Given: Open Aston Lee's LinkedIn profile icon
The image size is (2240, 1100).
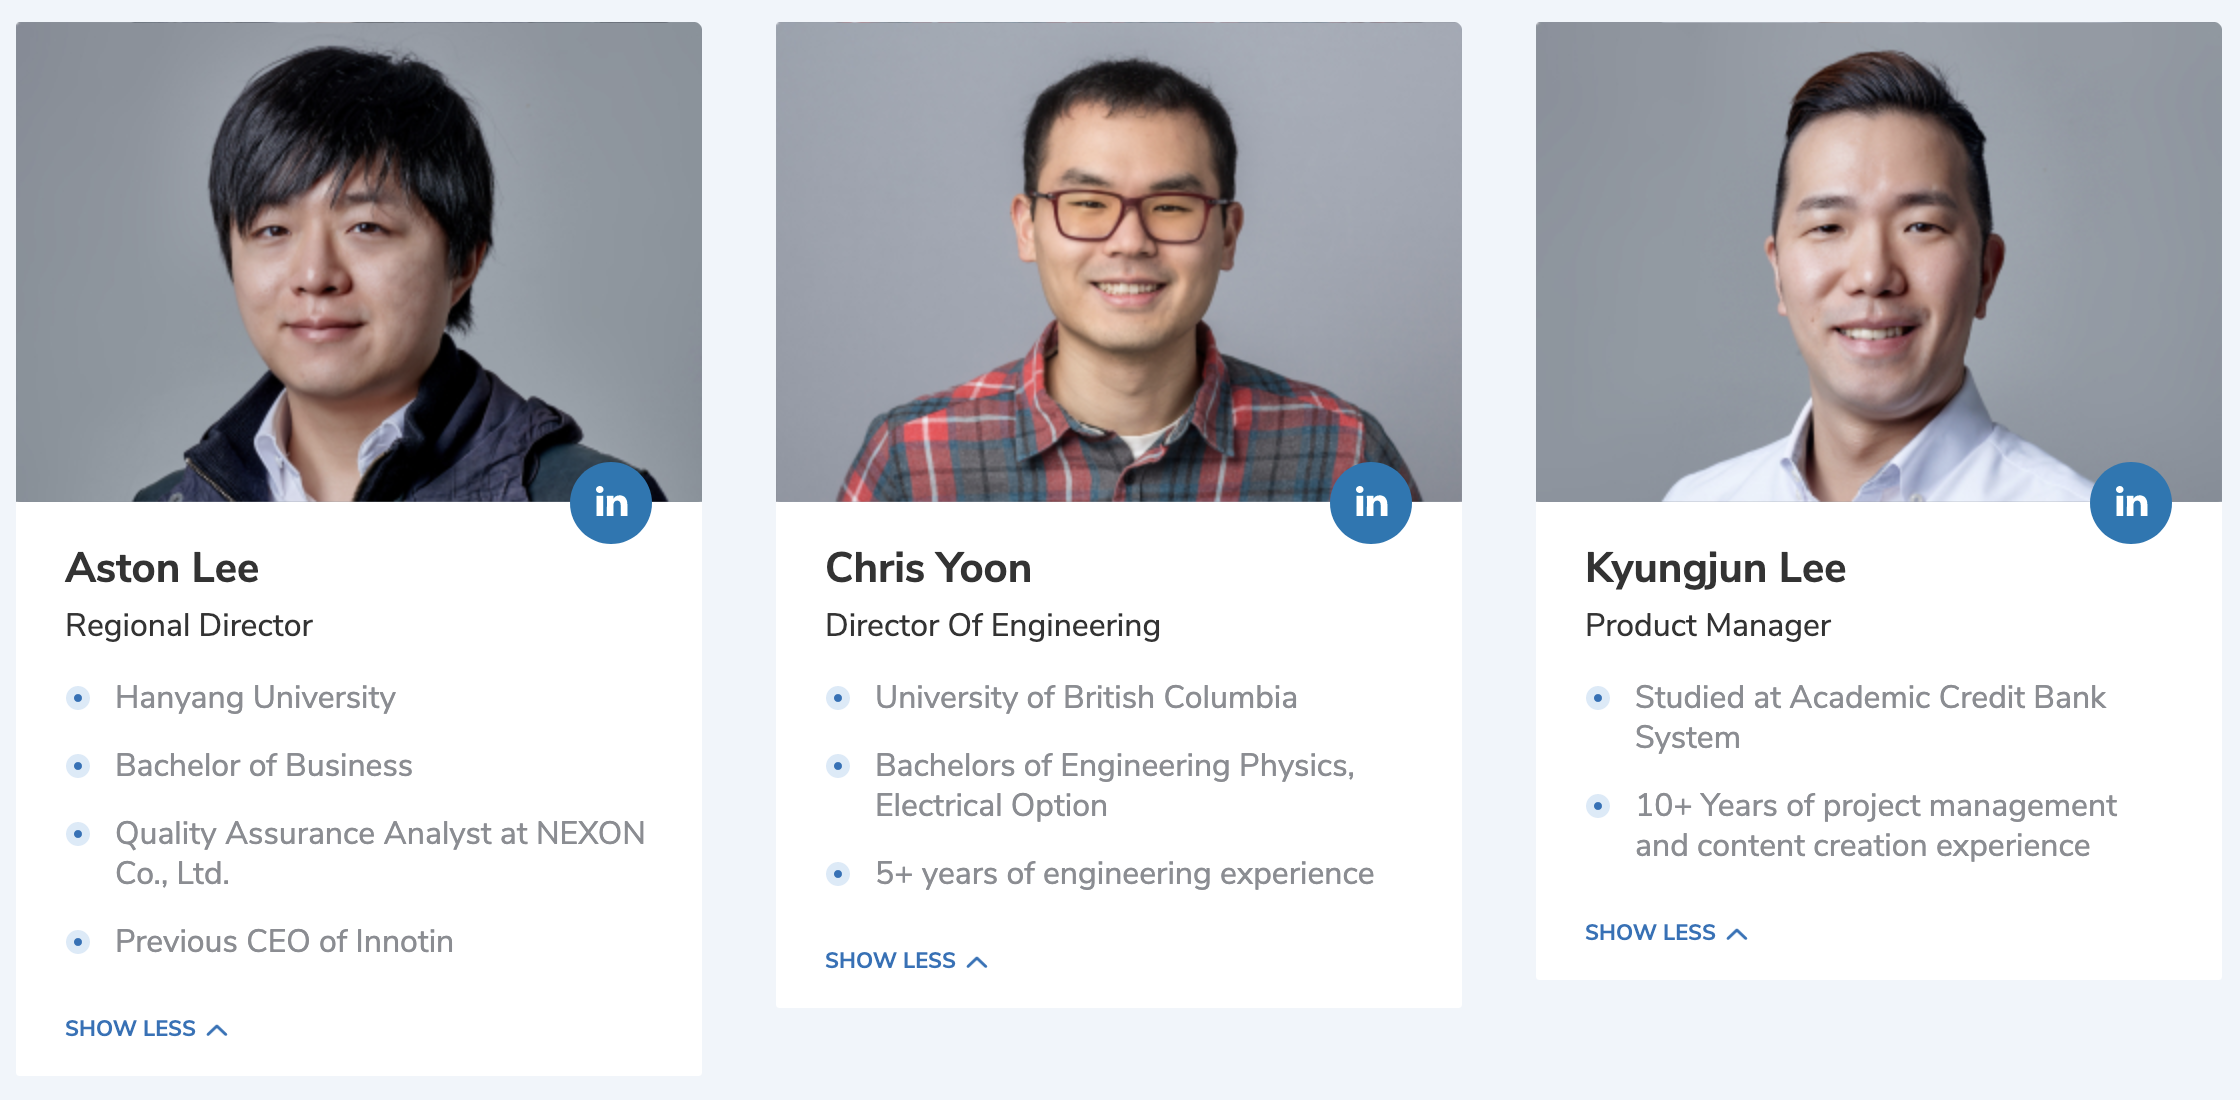Looking at the screenshot, I should (610, 502).
